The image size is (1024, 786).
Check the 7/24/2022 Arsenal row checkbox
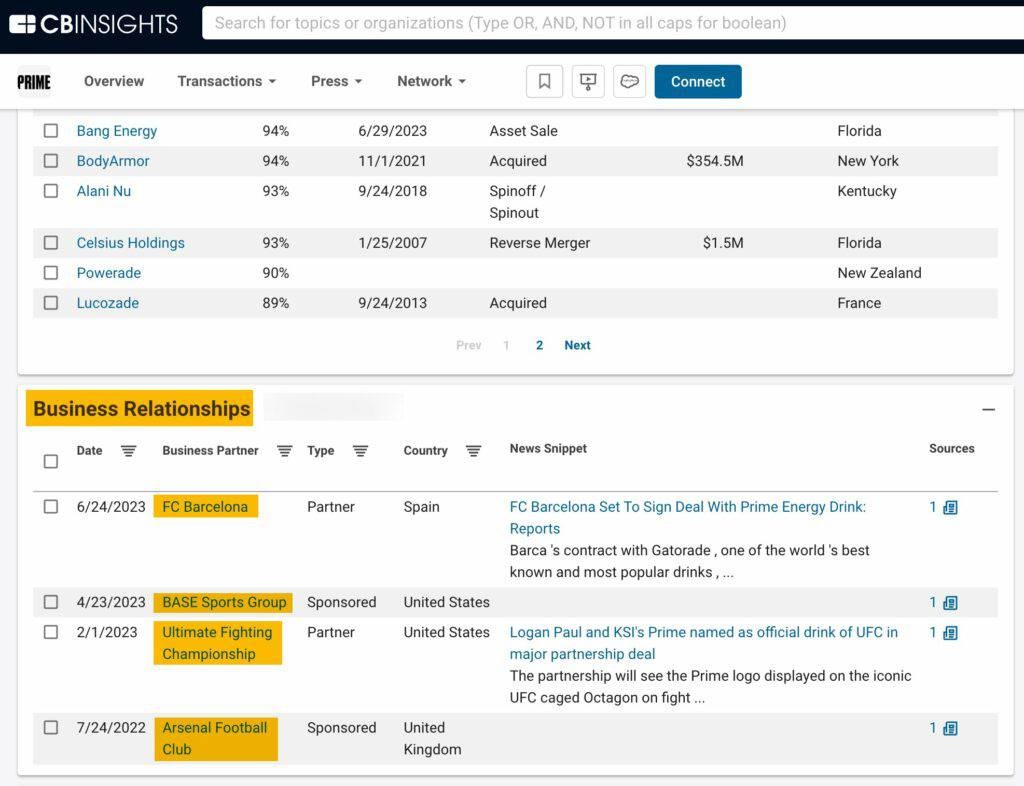click(x=51, y=727)
